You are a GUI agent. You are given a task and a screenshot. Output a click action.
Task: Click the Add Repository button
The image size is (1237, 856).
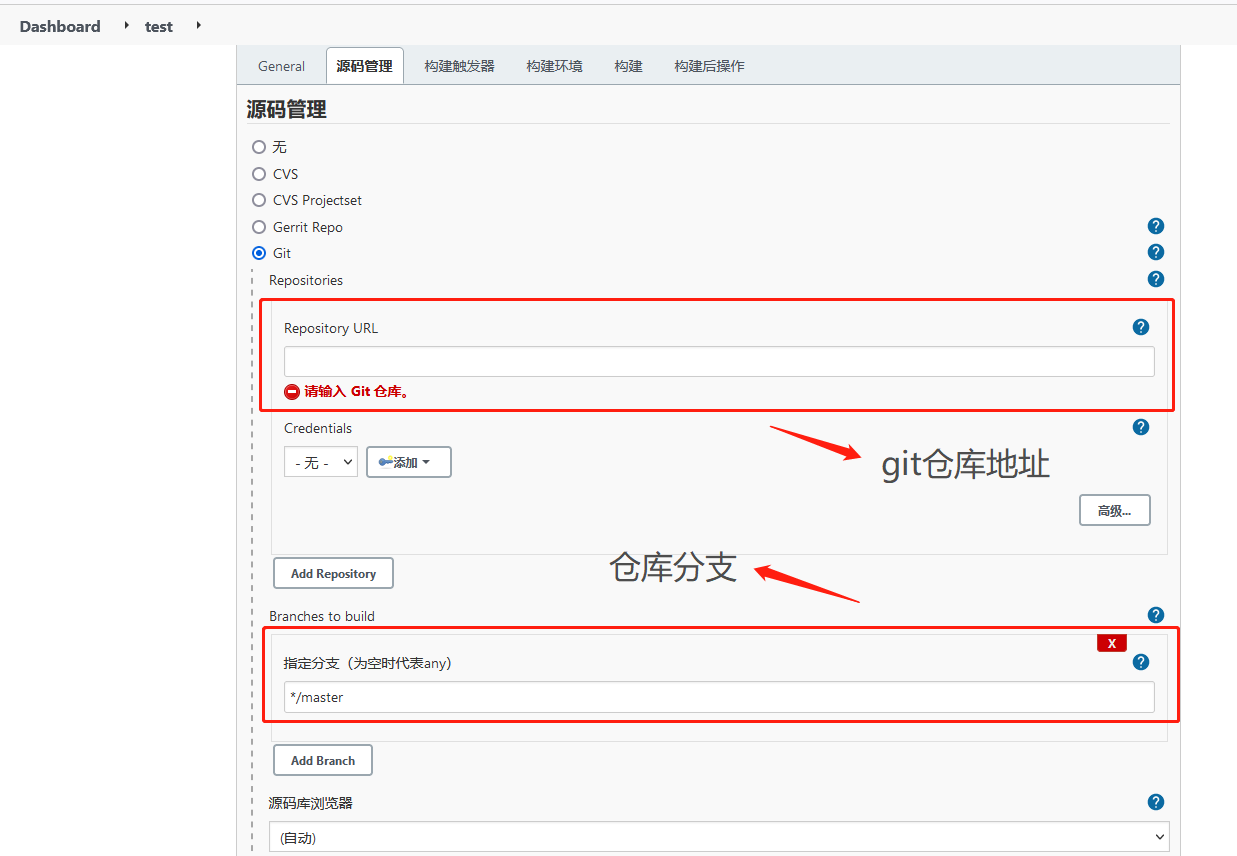[x=333, y=574]
